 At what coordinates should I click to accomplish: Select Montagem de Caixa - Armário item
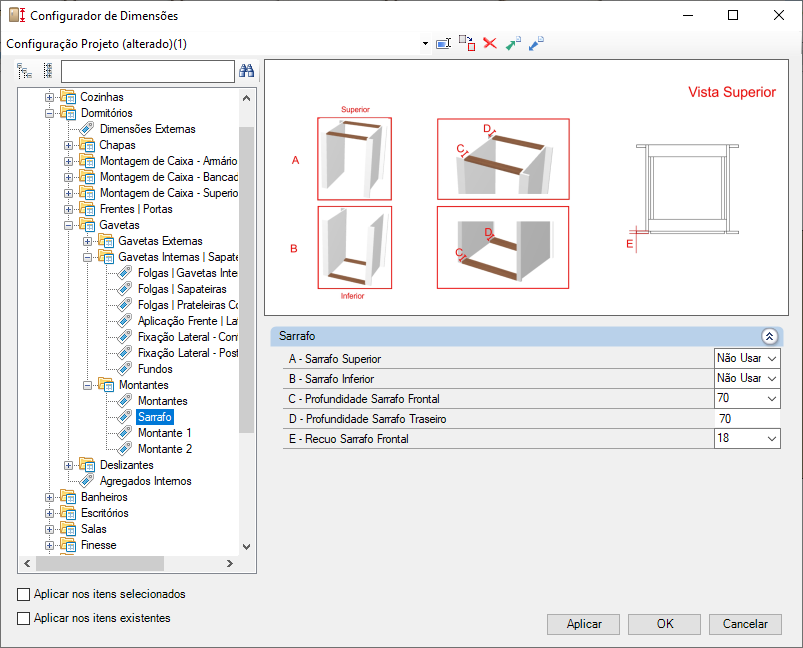point(168,161)
